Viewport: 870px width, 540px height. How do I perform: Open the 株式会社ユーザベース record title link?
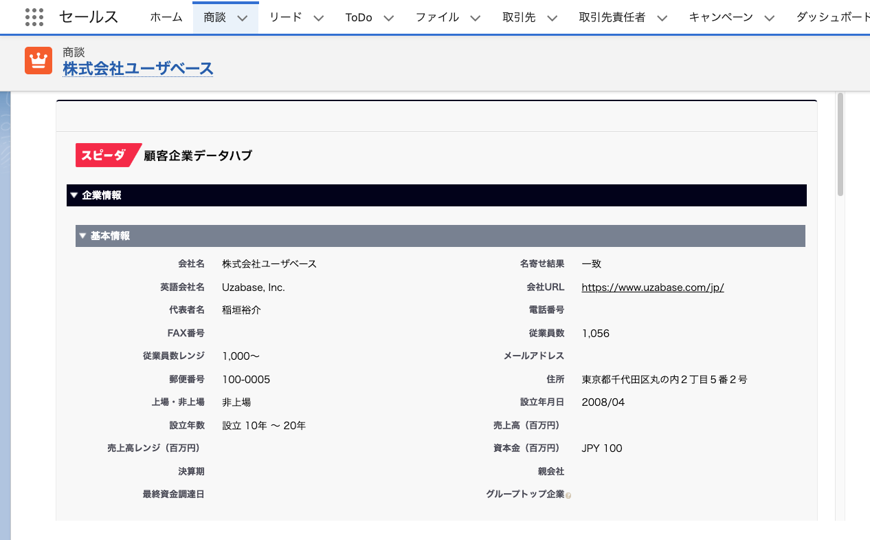click(138, 68)
